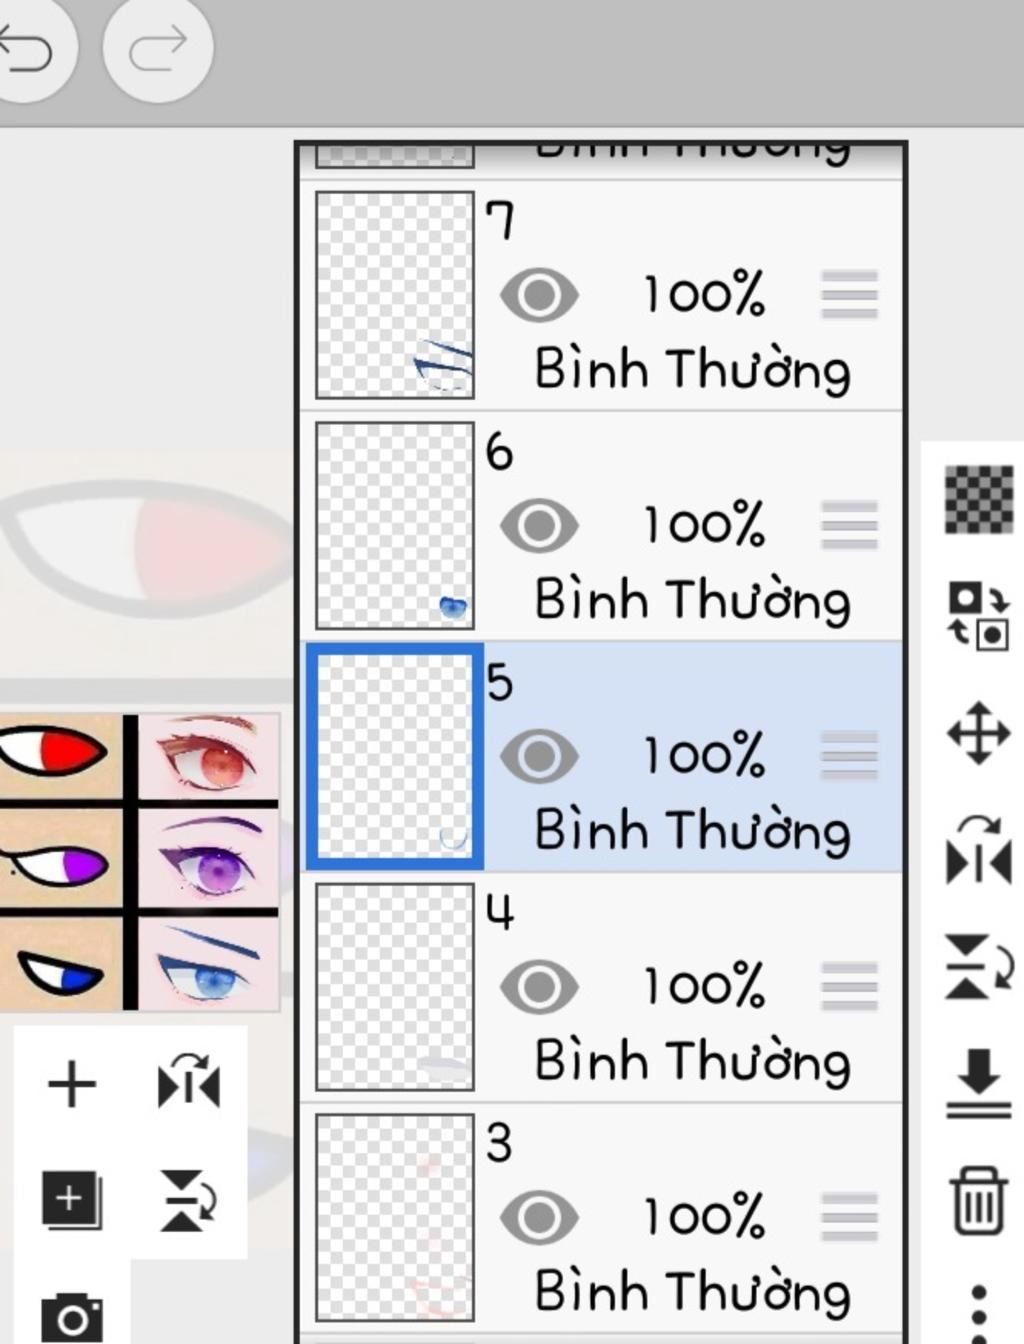1024x1344 pixels.
Task: Click the merge layer down arrow icon
Action: pyautogui.click(x=978, y=1083)
